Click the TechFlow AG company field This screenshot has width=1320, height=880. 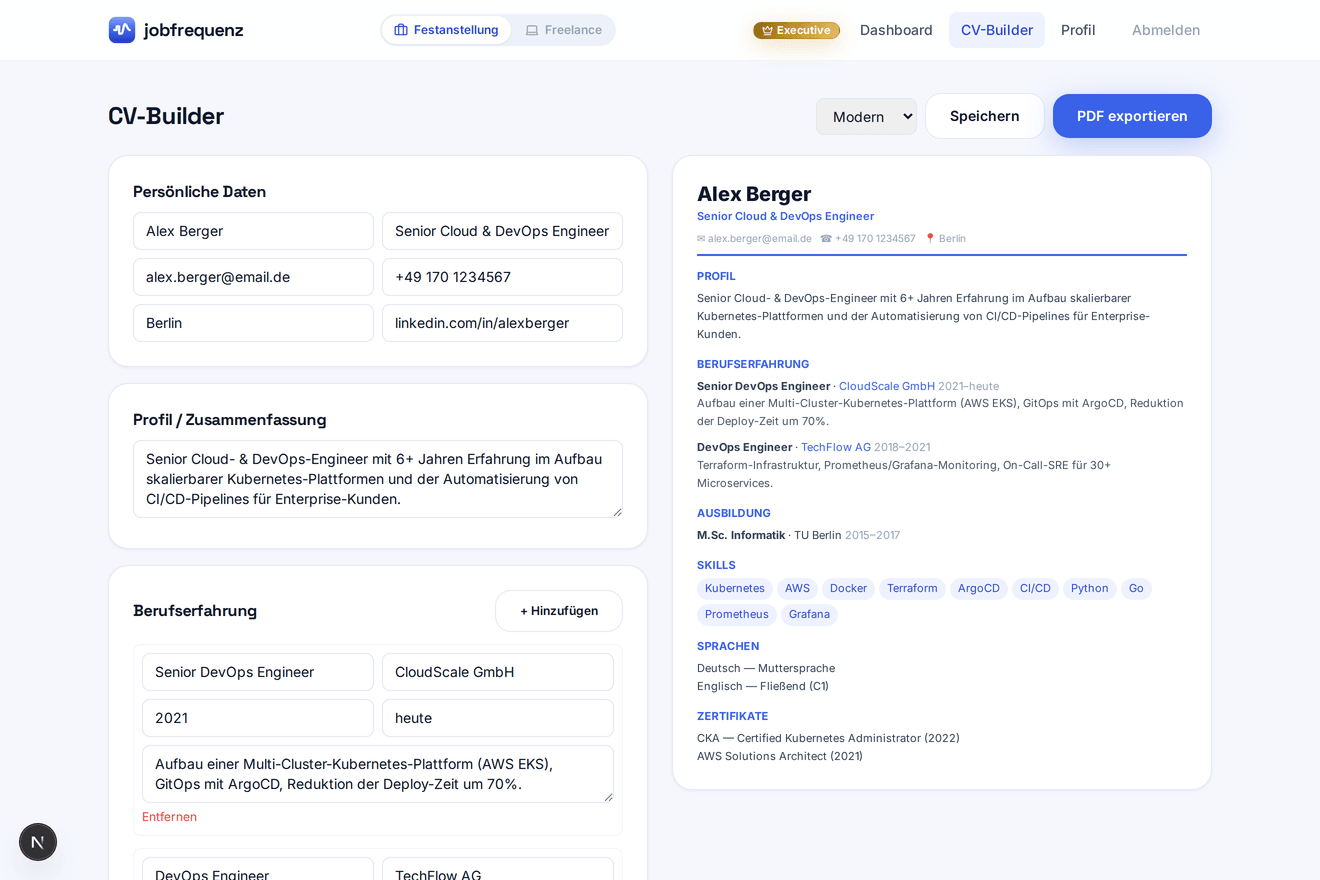click(498, 868)
